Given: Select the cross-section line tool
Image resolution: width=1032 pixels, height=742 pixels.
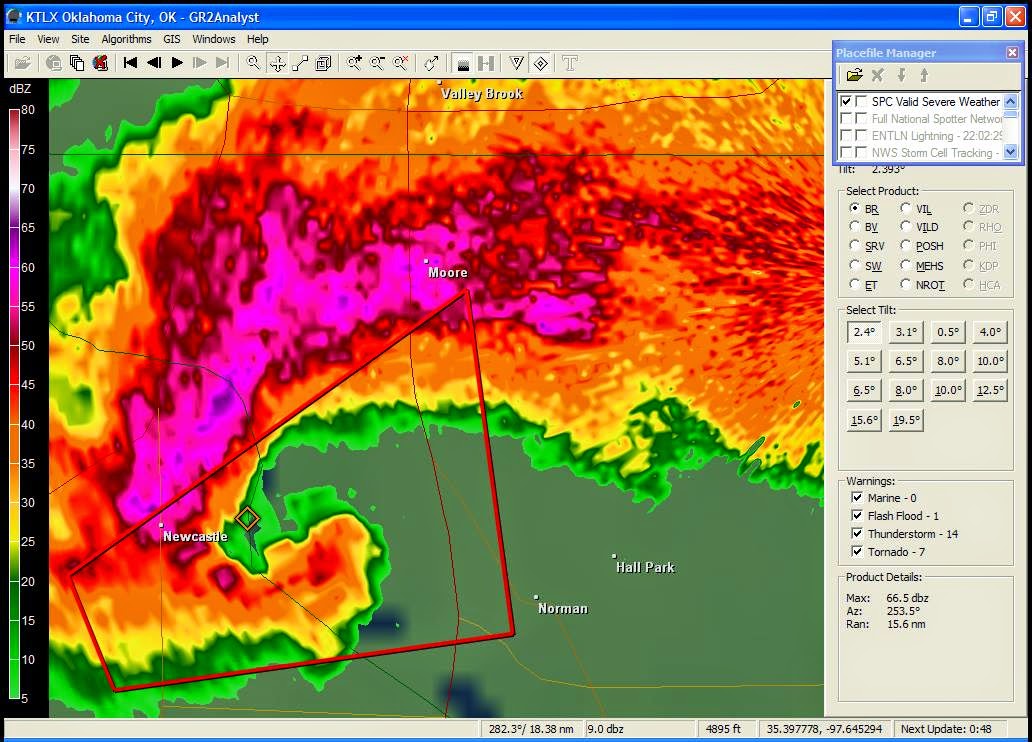Looking at the screenshot, I should coord(300,63).
